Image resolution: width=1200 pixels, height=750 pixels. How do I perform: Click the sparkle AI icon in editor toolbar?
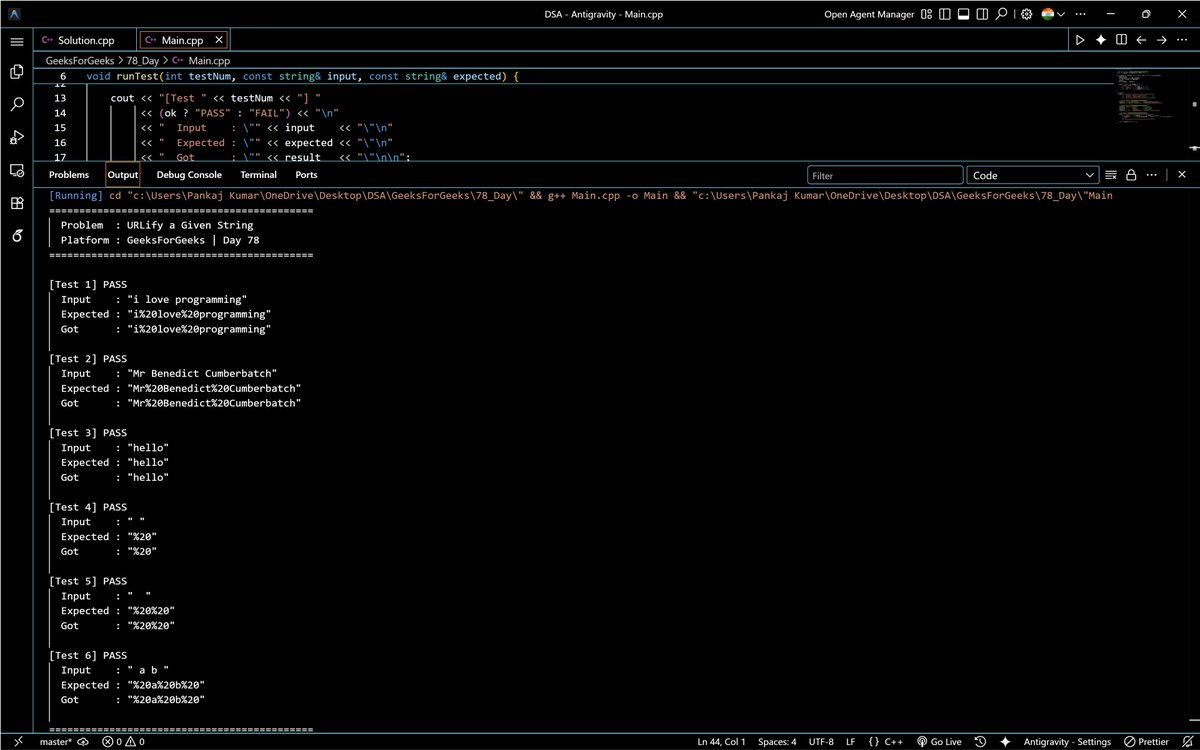pyautogui.click(x=1101, y=40)
